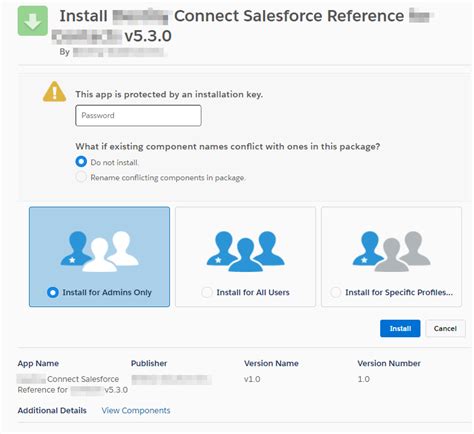This screenshot has height=434, width=474.
Task: Click the Admins Only people group icon
Action: point(99,252)
